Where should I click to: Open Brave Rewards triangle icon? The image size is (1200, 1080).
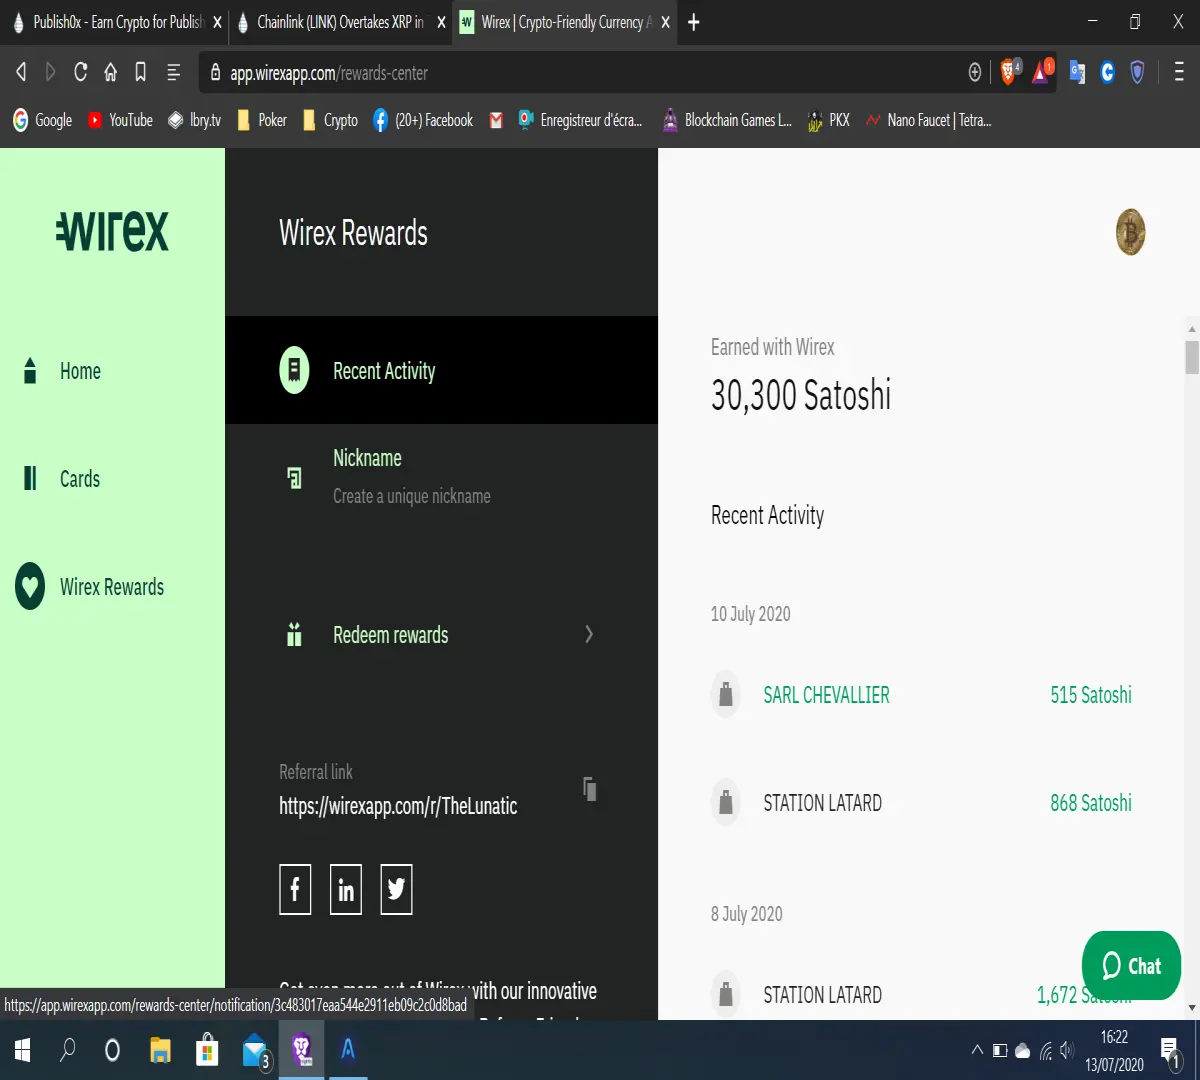[x=1042, y=72]
